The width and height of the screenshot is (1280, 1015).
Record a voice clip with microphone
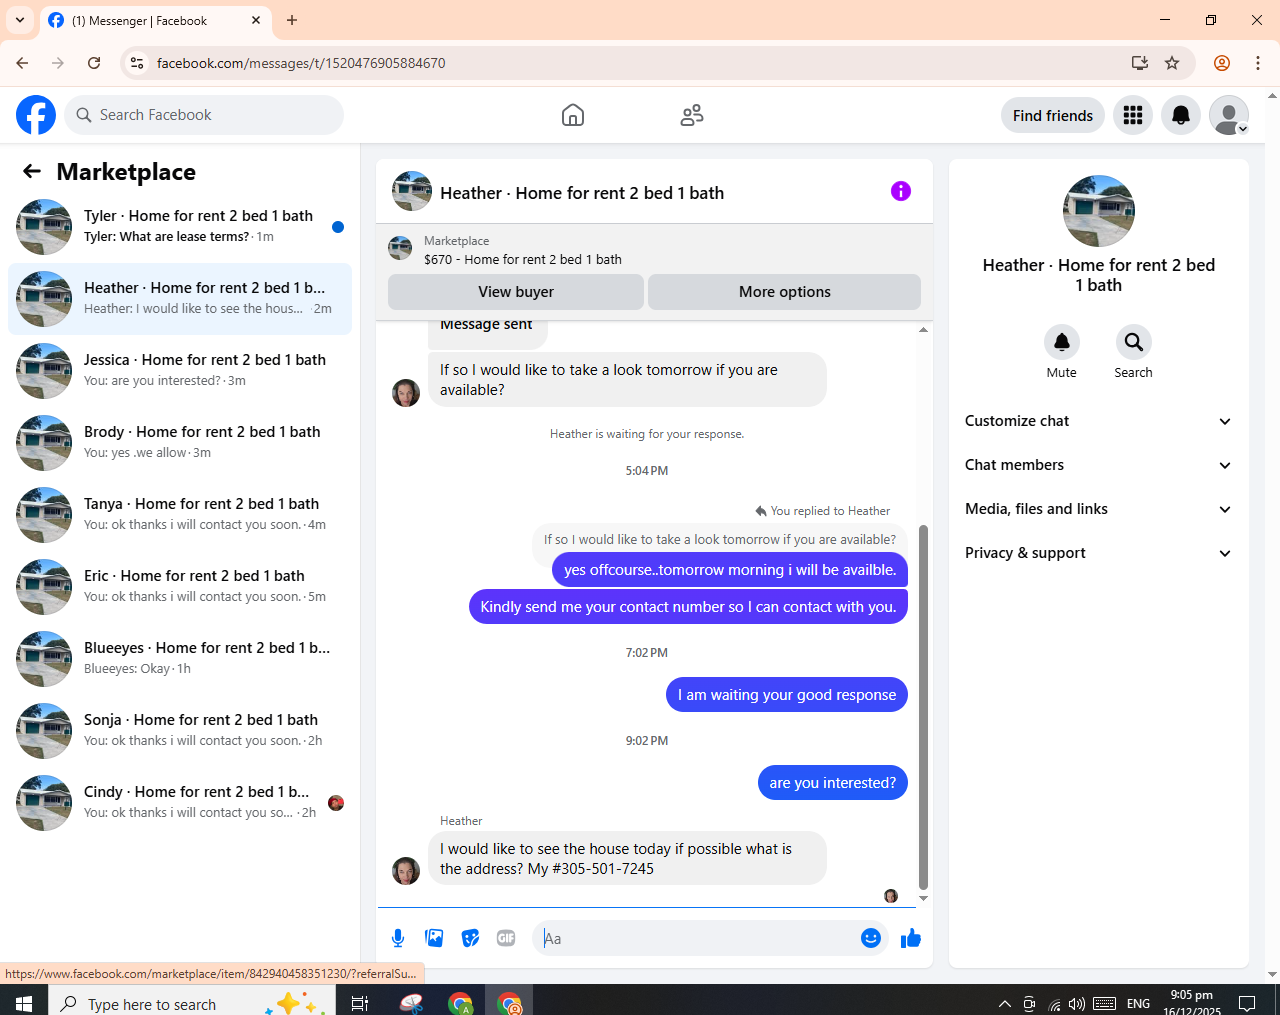coord(398,938)
